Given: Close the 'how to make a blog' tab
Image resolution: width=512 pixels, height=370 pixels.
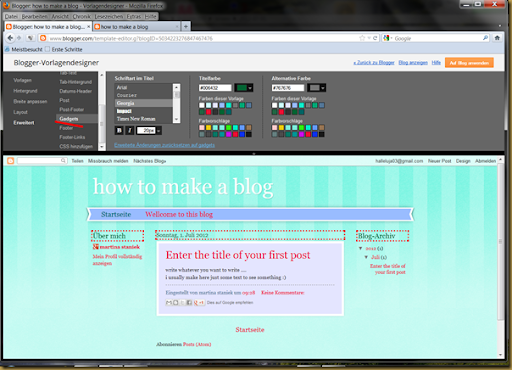Looking at the screenshot, I should coord(177,27).
